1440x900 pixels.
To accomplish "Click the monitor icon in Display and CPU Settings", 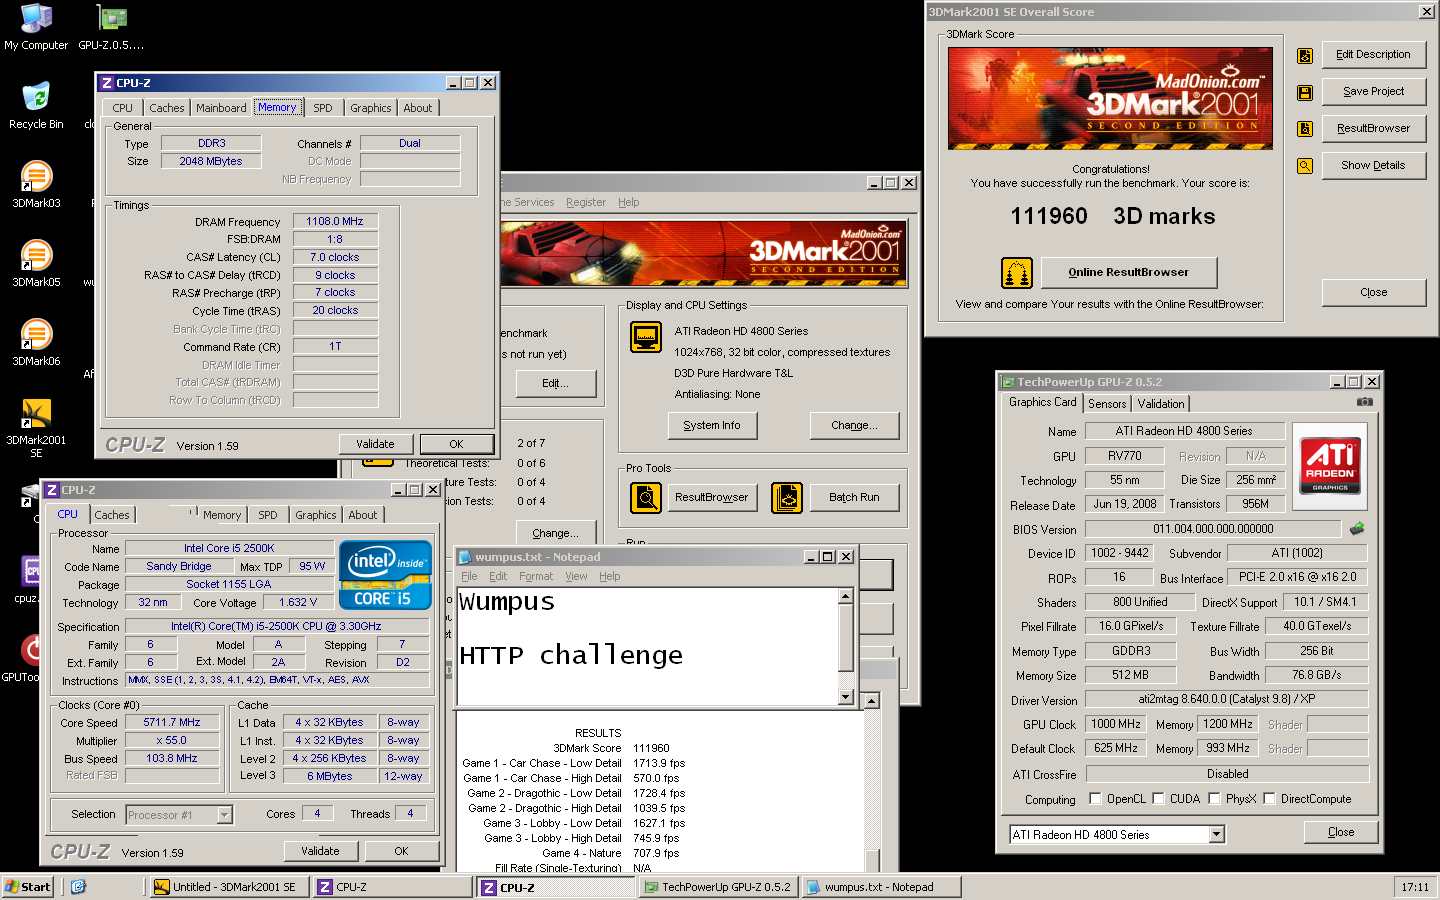I will pyautogui.click(x=646, y=337).
